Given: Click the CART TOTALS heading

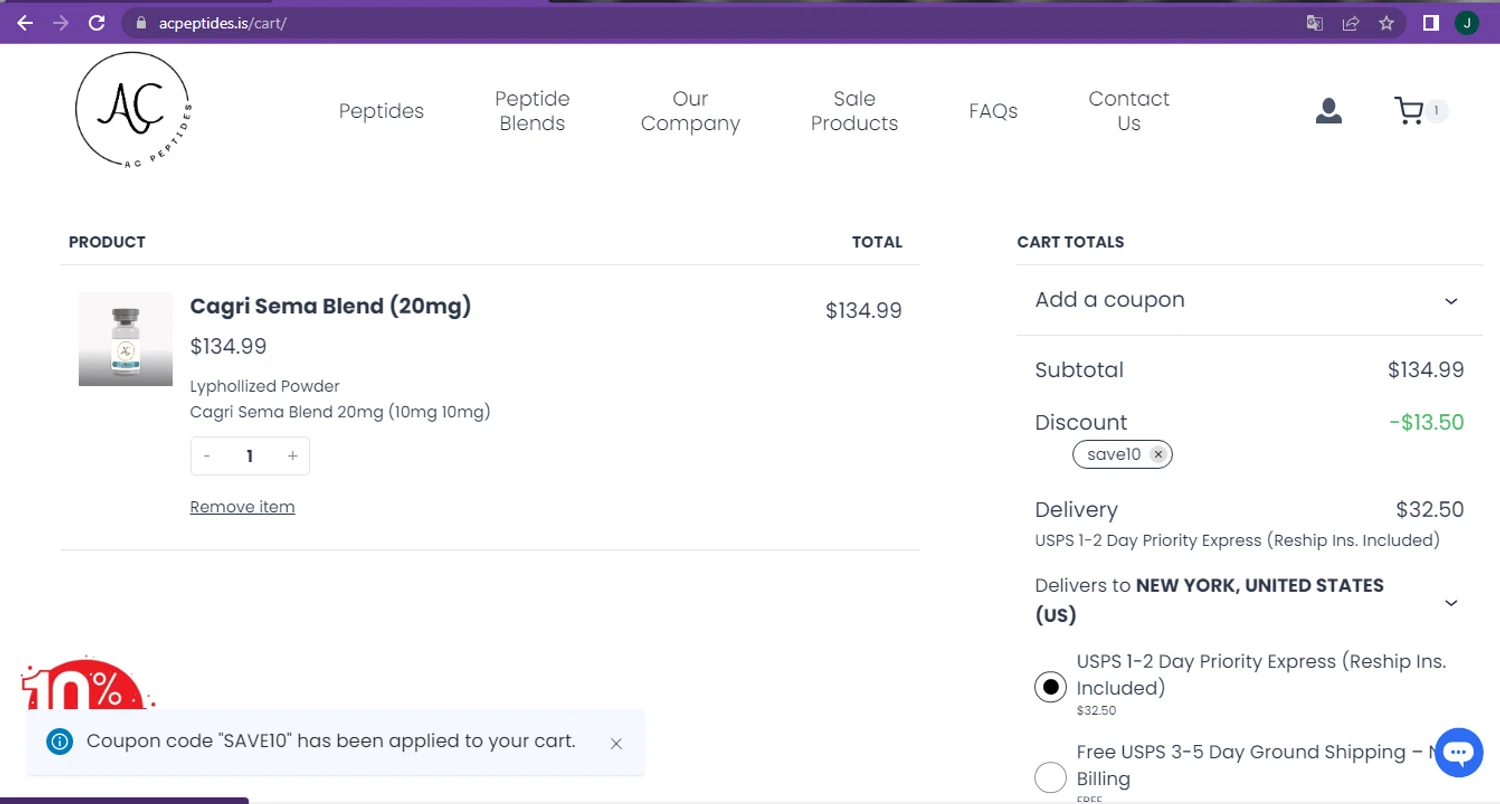Looking at the screenshot, I should pyautogui.click(x=1070, y=242).
